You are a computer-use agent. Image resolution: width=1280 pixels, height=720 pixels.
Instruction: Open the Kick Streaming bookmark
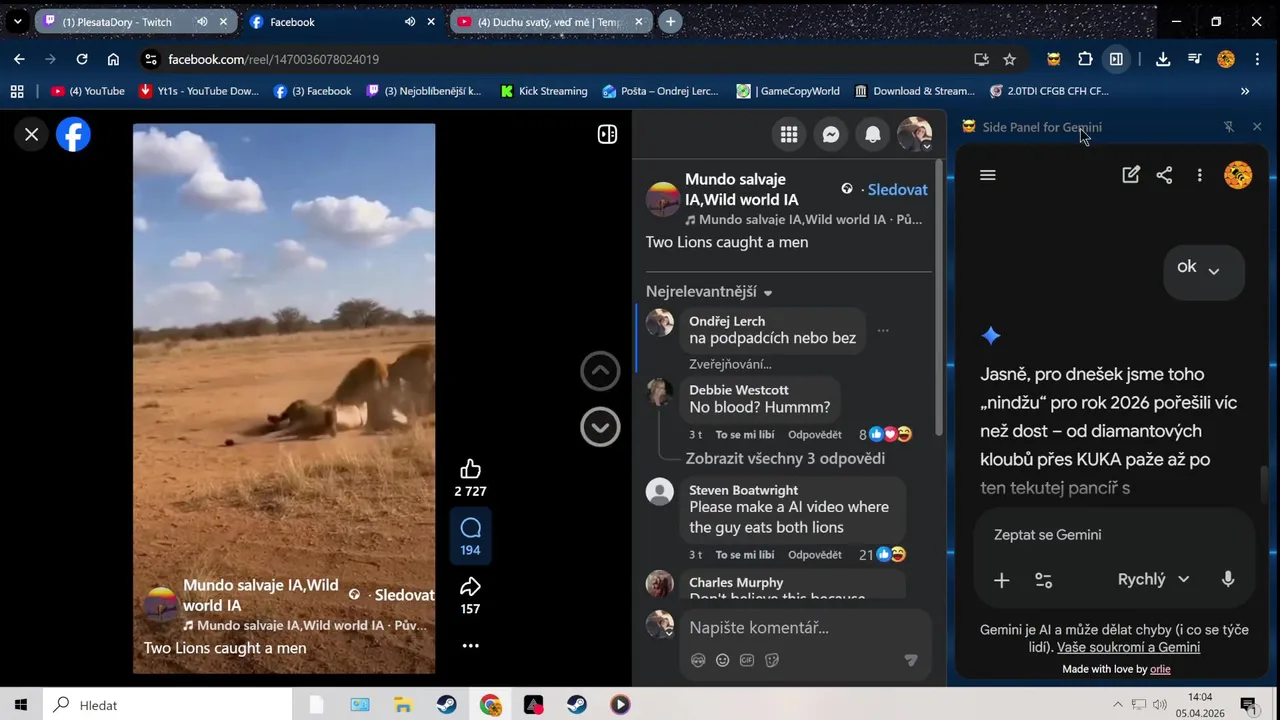(544, 91)
